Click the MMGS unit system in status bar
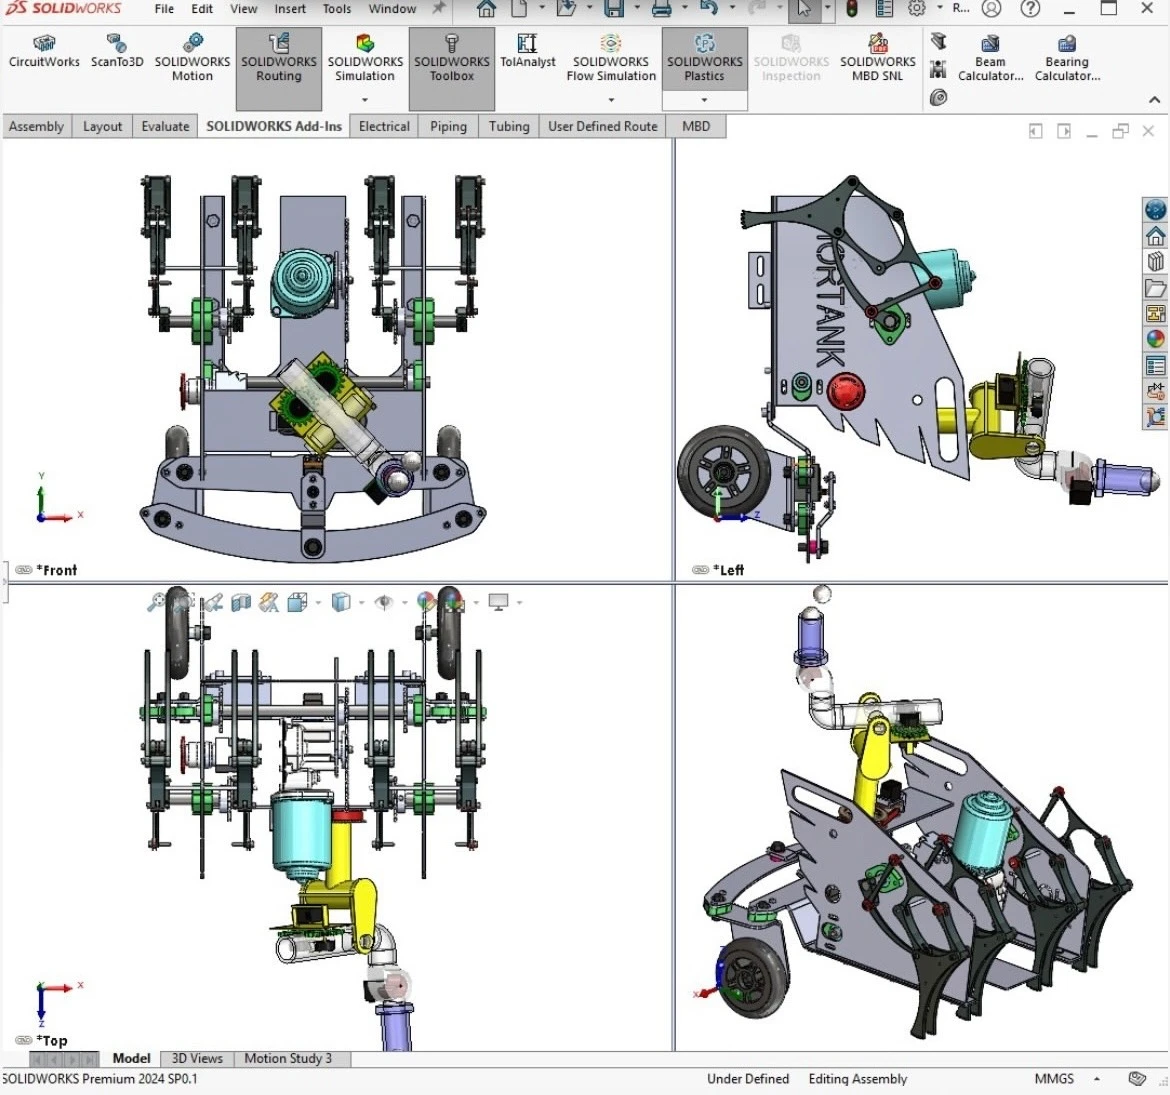1170x1095 pixels. point(1054,1079)
